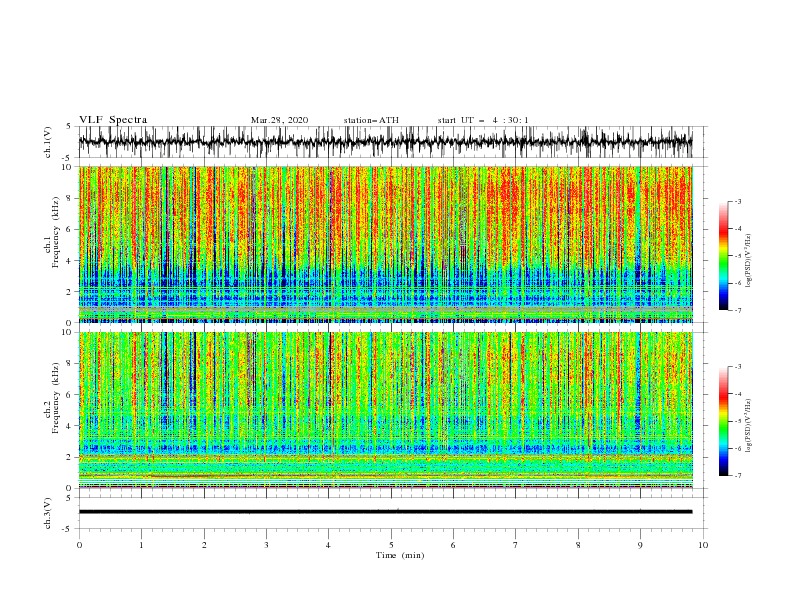
Task: Click the ch.1 spectrogram color scale bar
Action: point(723,256)
